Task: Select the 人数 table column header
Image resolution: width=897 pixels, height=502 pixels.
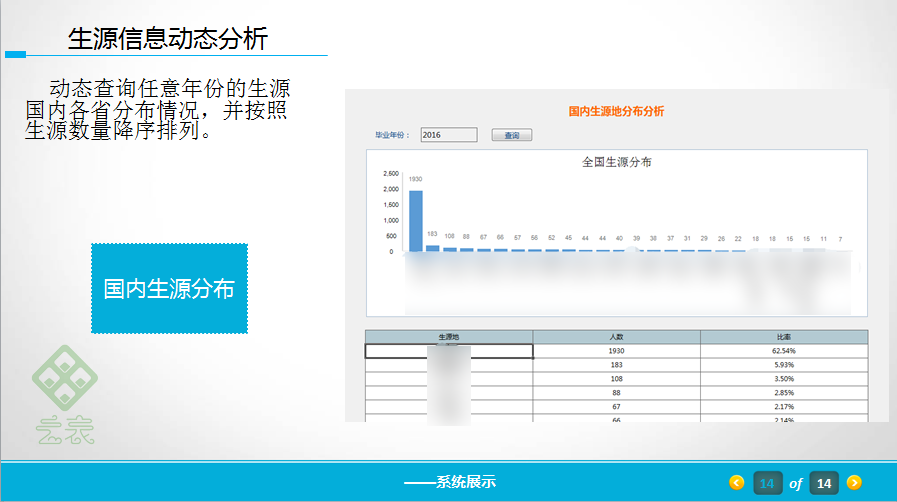Action: click(x=616, y=337)
